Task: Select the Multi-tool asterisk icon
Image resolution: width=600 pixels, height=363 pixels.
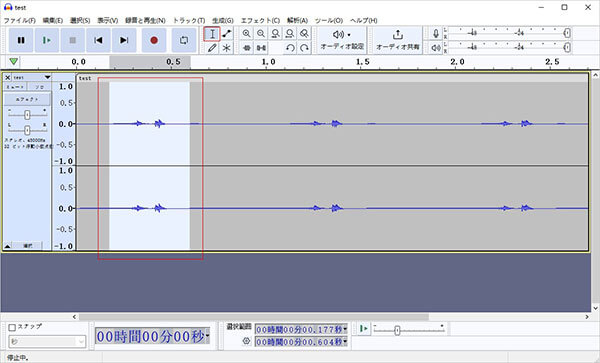Action: click(227, 48)
